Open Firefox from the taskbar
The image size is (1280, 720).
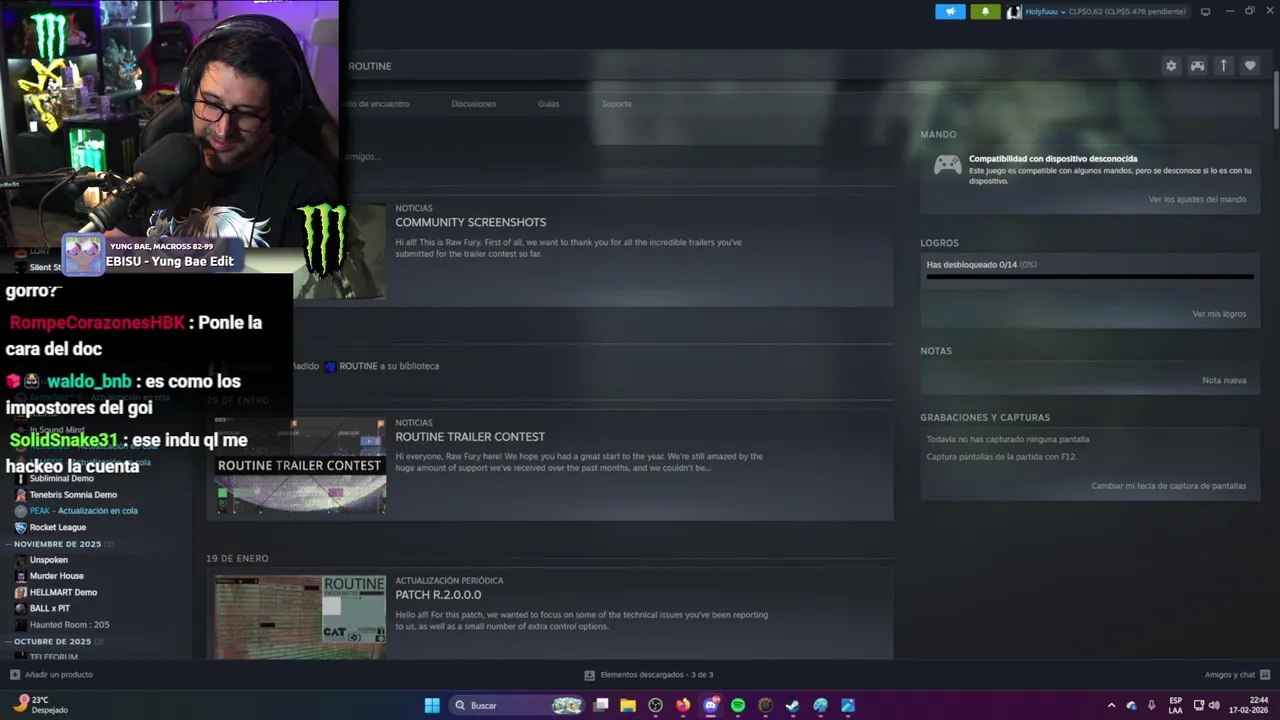coord(683,706)
